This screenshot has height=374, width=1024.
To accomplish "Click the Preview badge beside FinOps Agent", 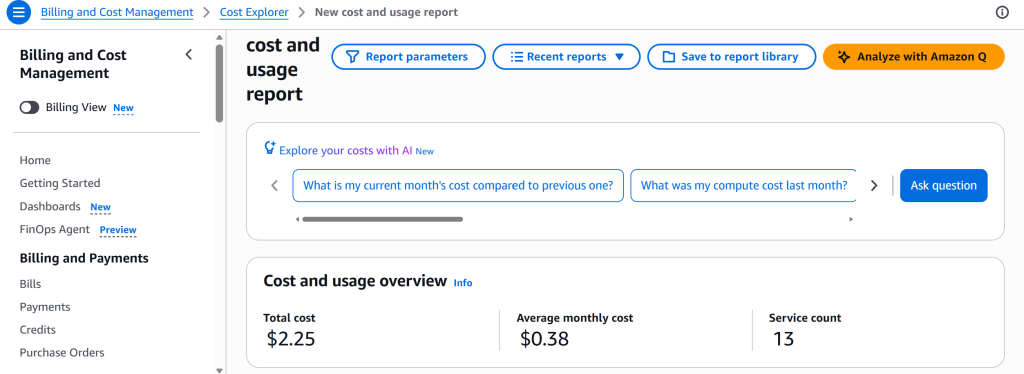I will 118,230.
